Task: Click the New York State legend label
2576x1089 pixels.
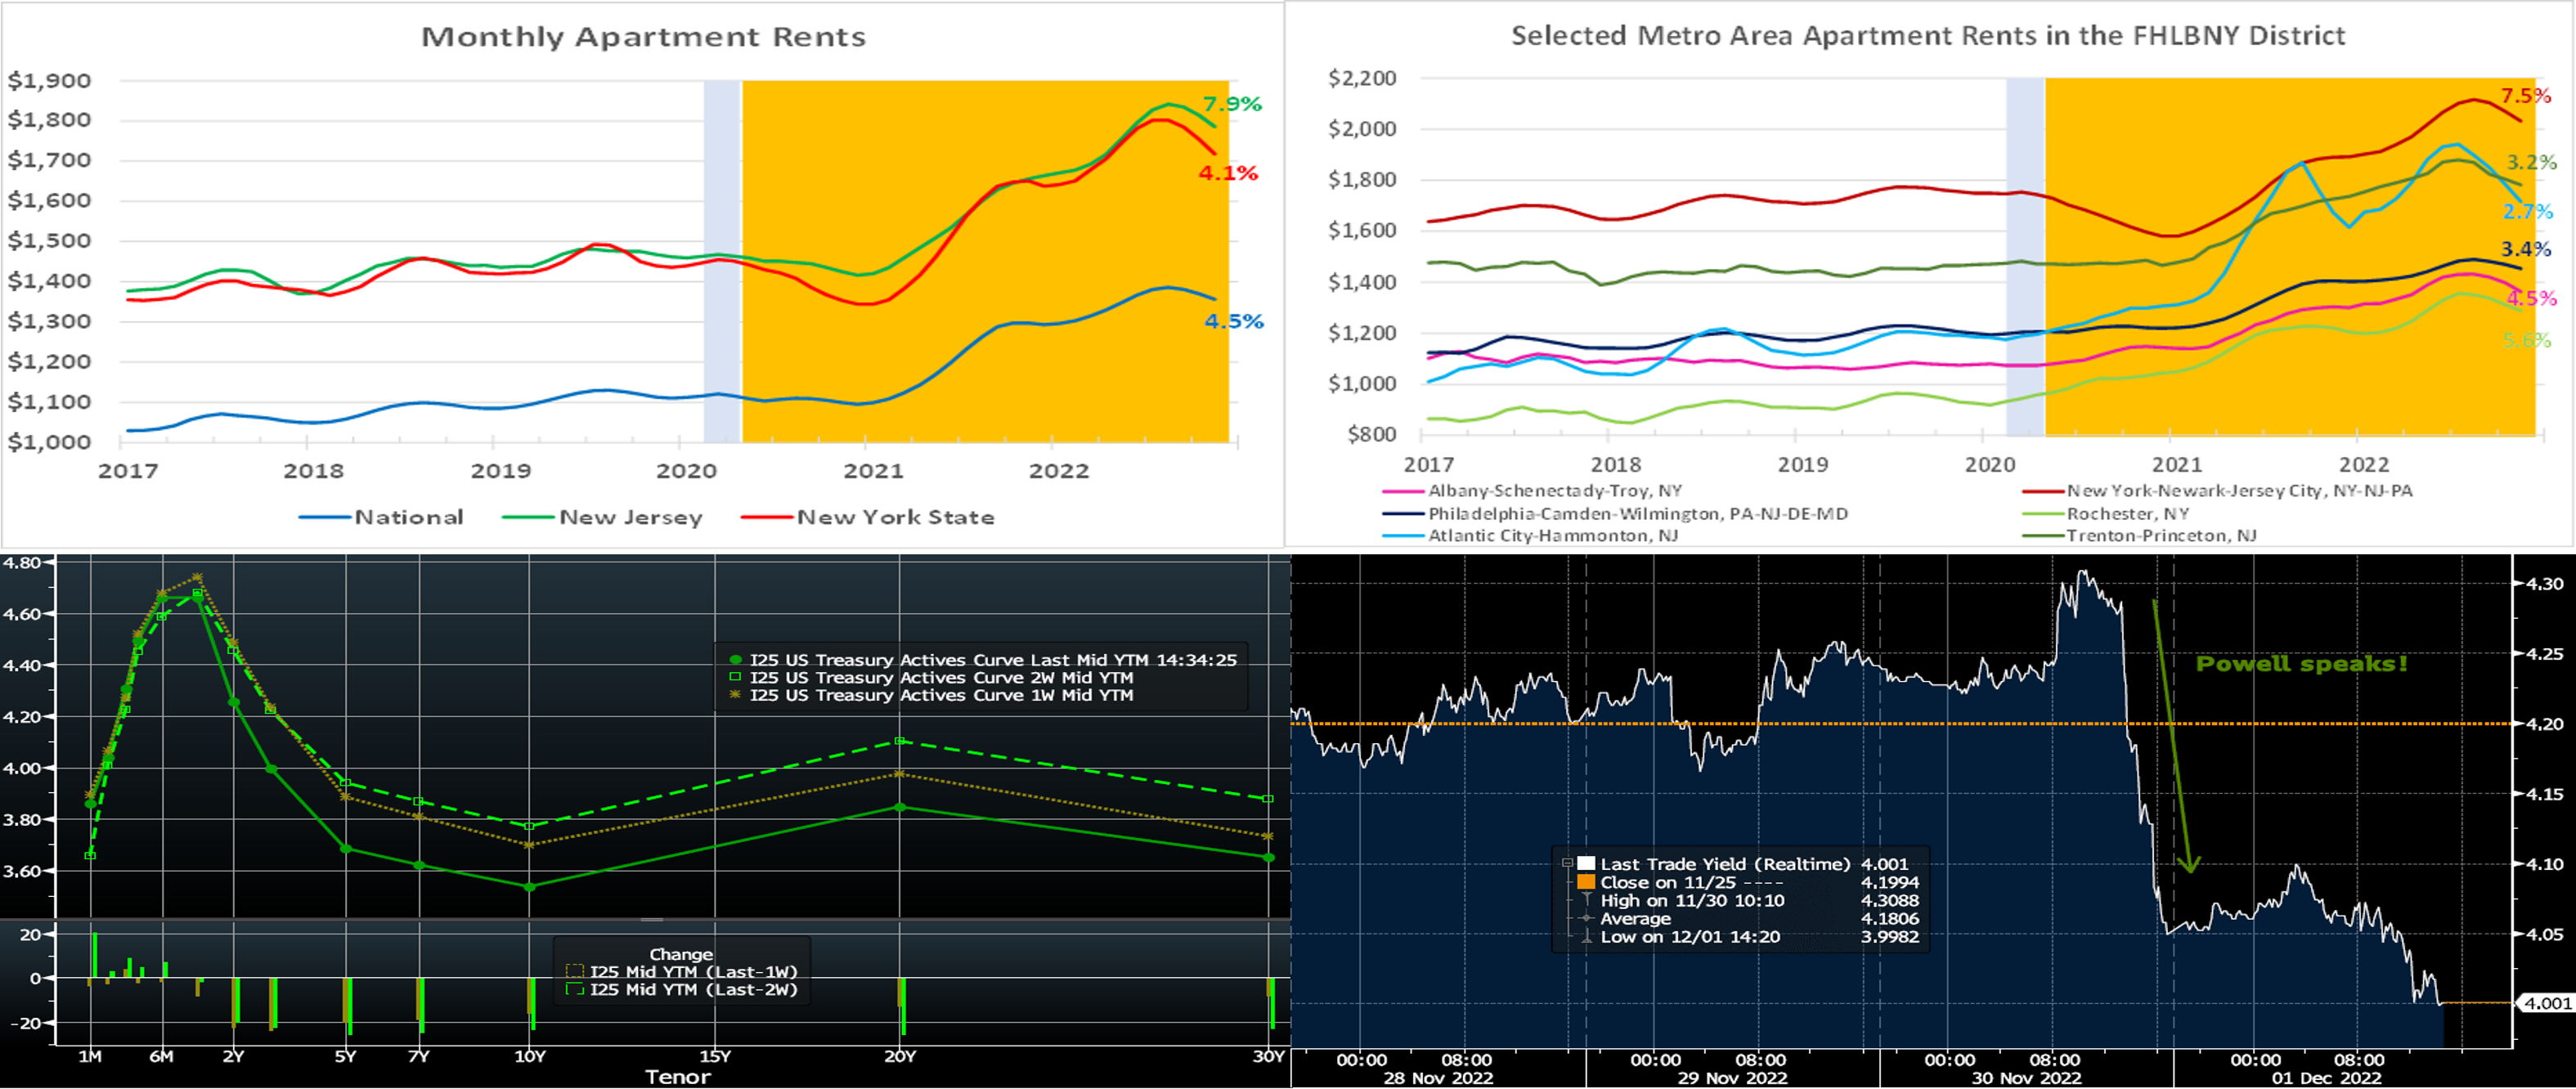Action: (895, 517)
